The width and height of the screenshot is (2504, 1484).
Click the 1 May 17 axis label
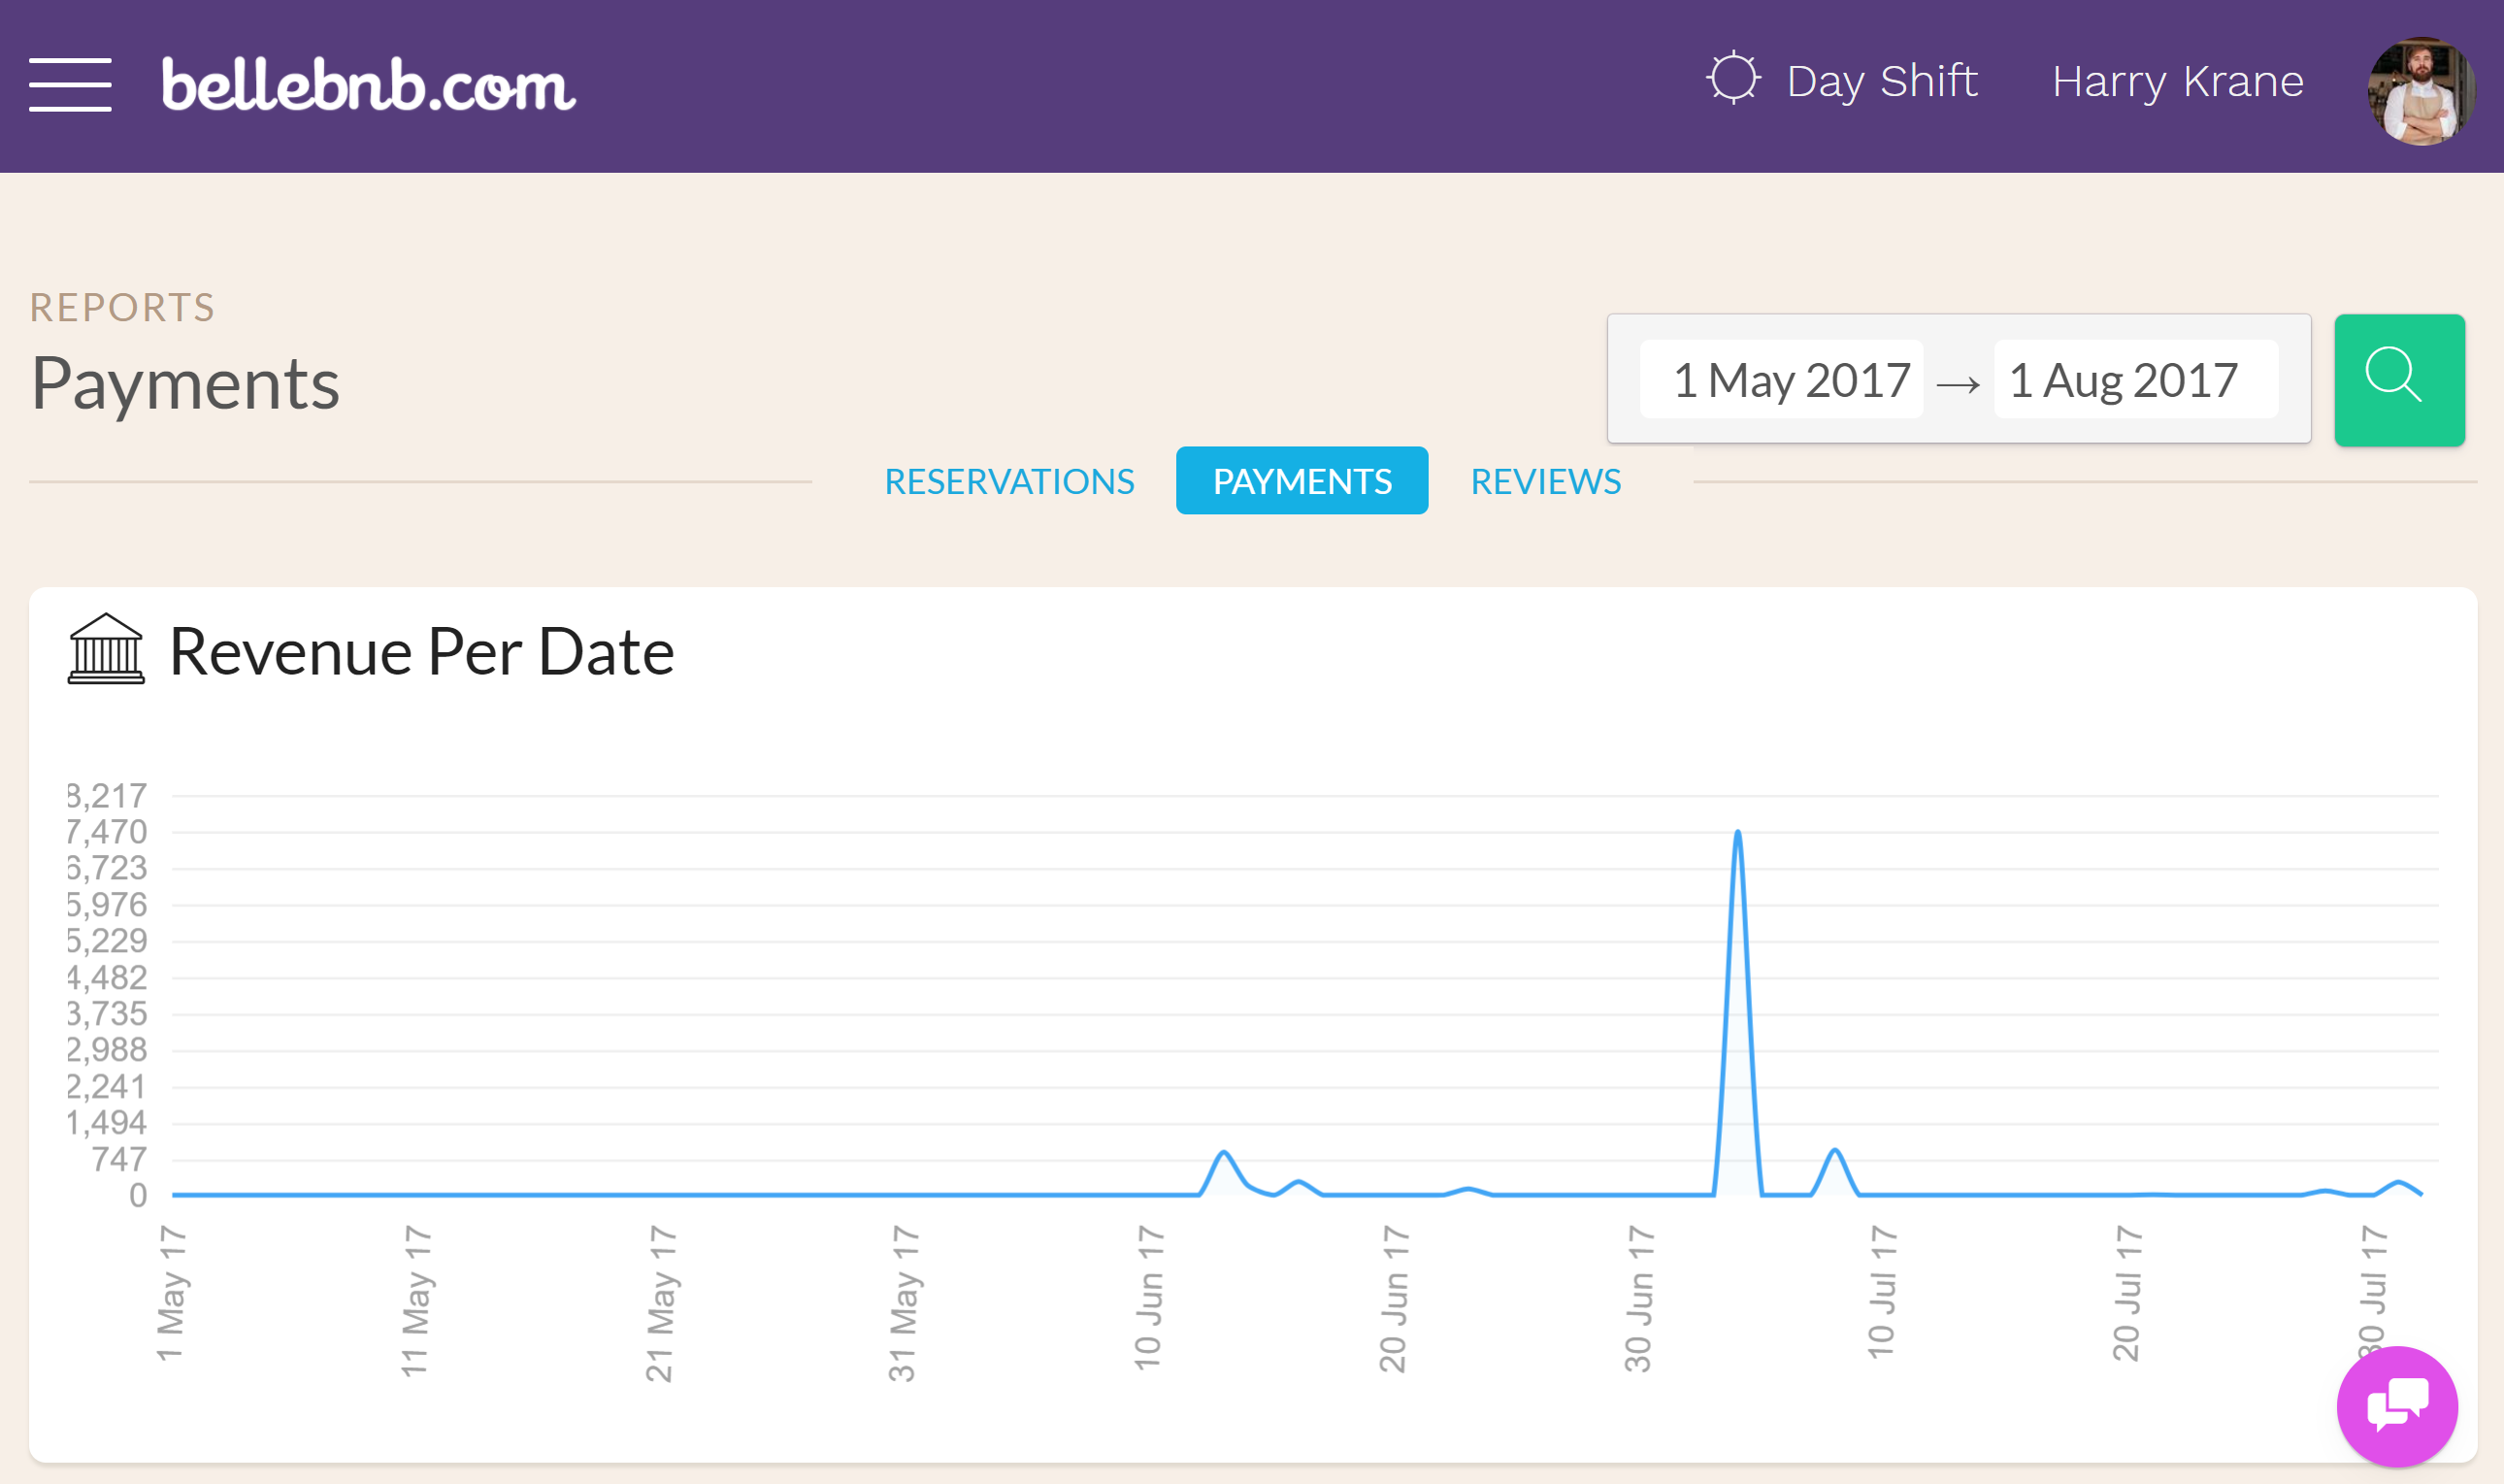171,1293
